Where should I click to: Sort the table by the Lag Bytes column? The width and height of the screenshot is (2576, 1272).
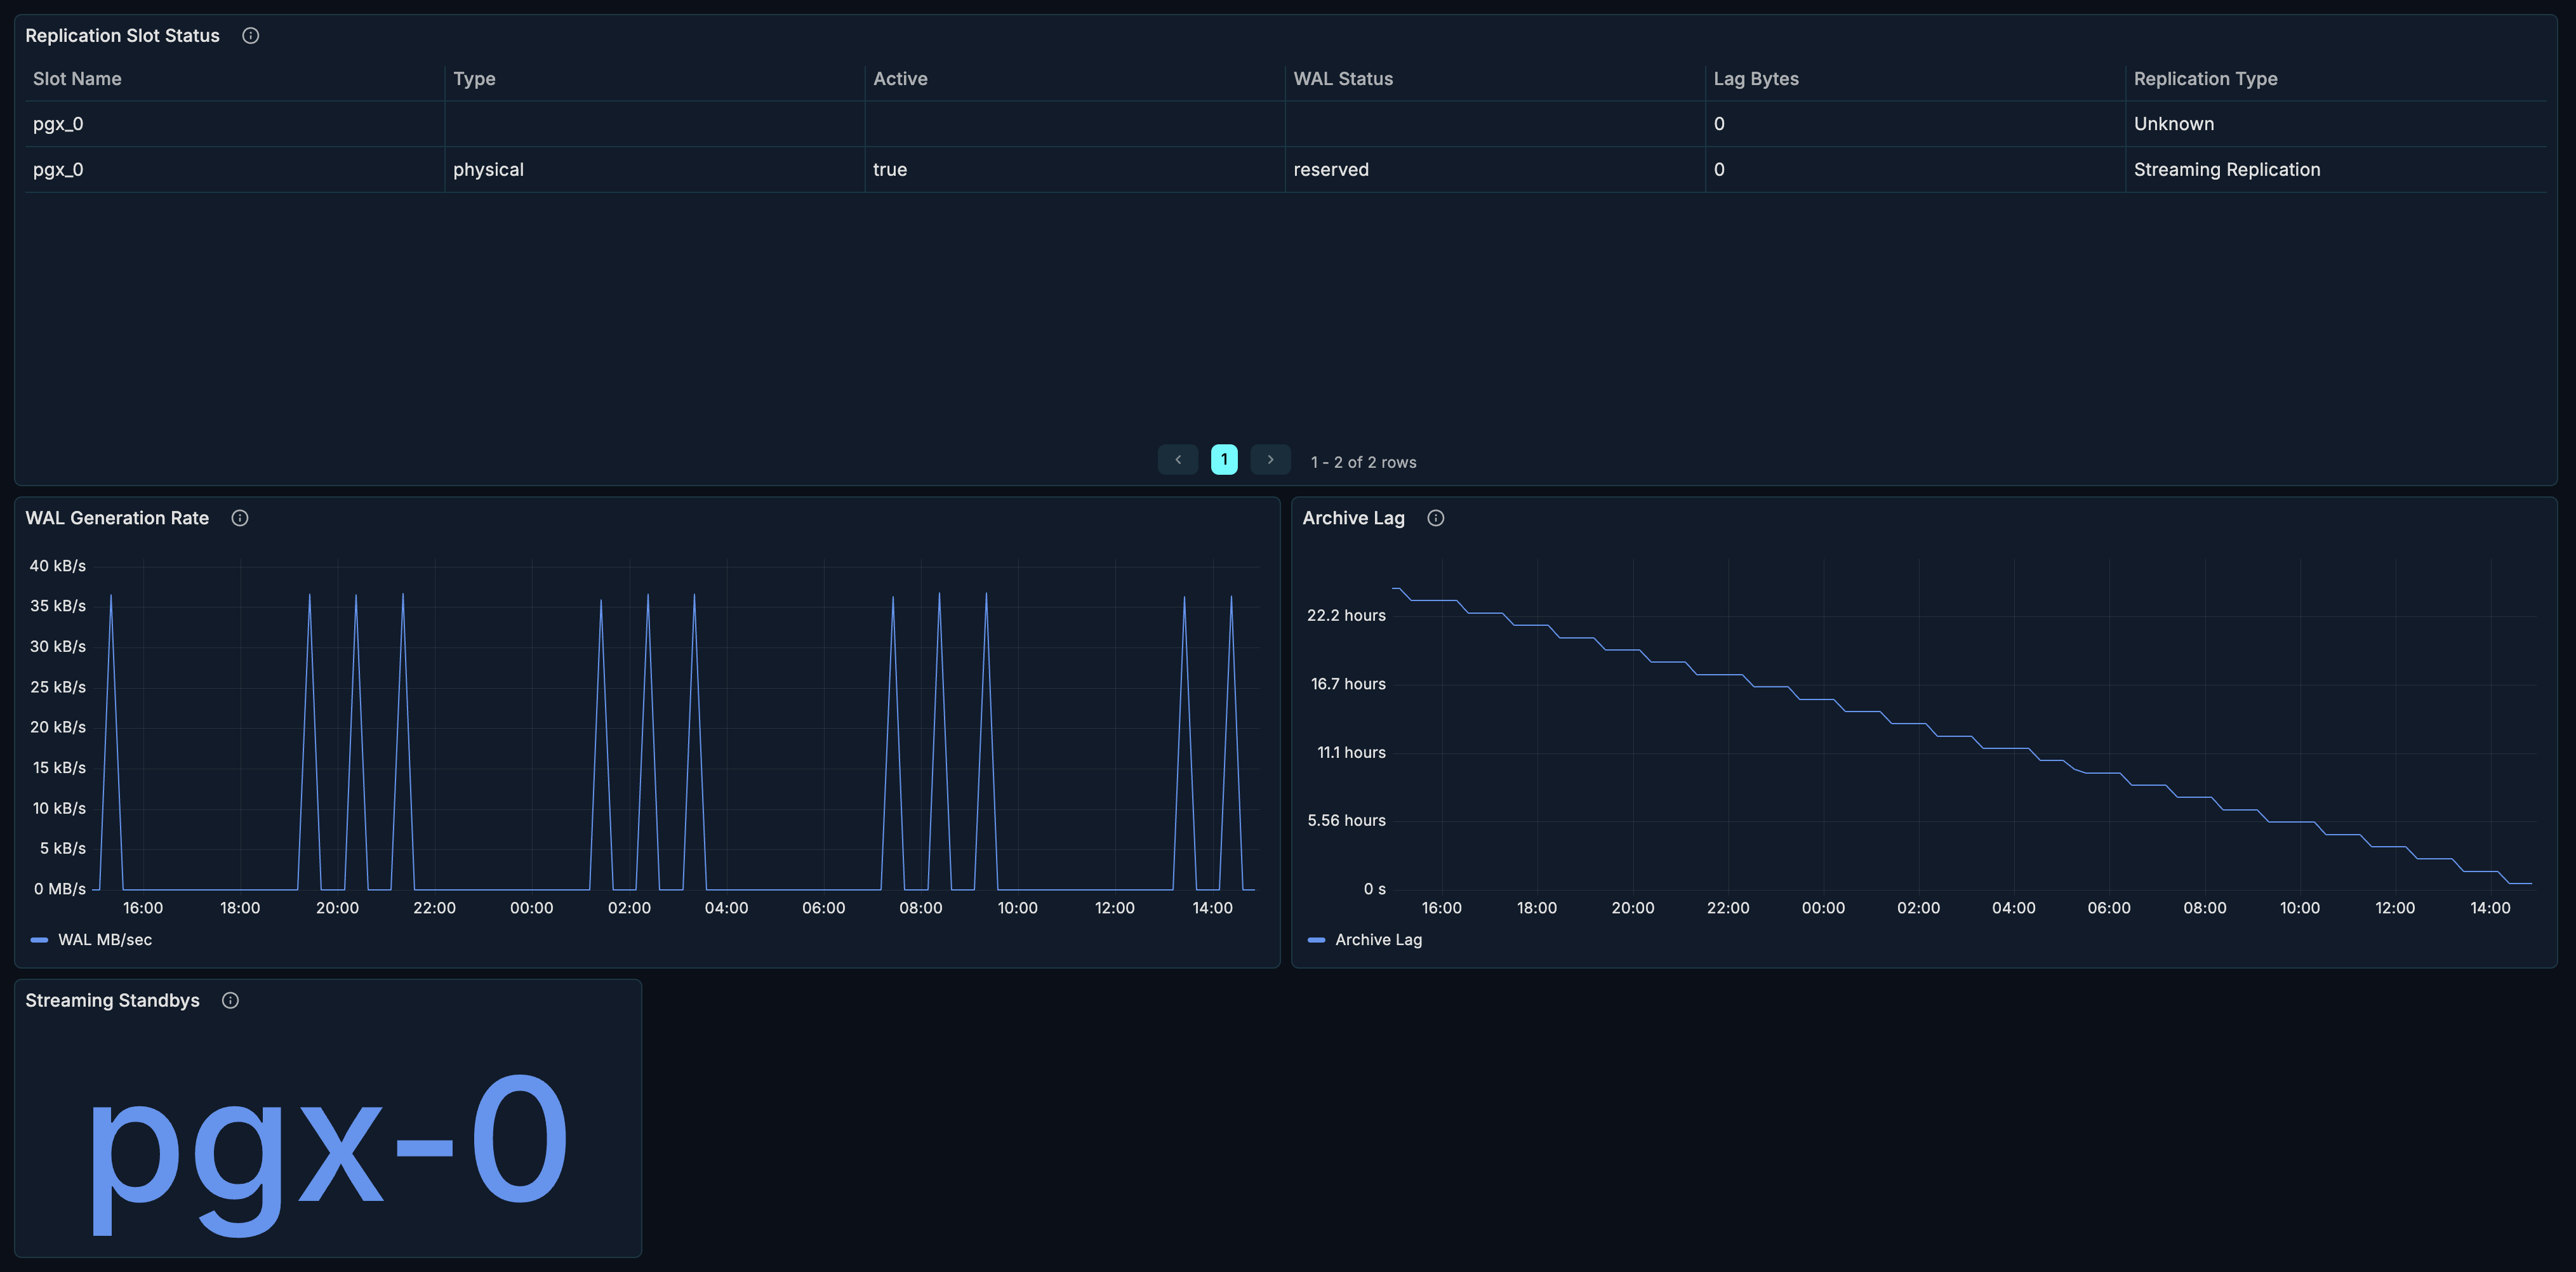click(1755, 78)
